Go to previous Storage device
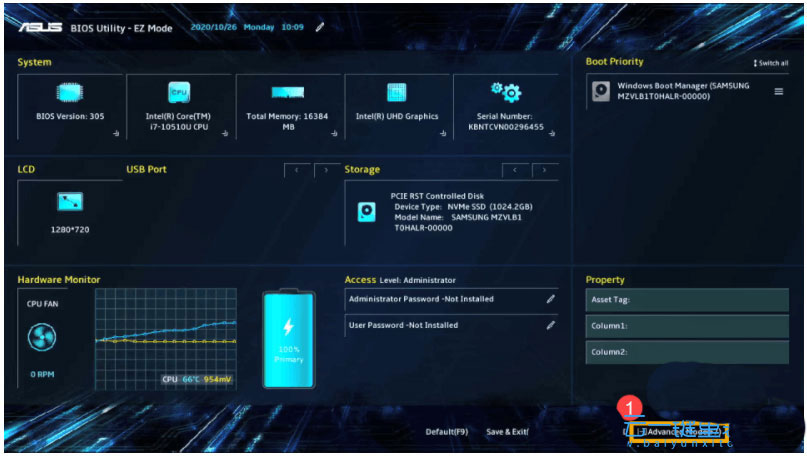Viewport: 807px width, 456px height. click(515, 170)
